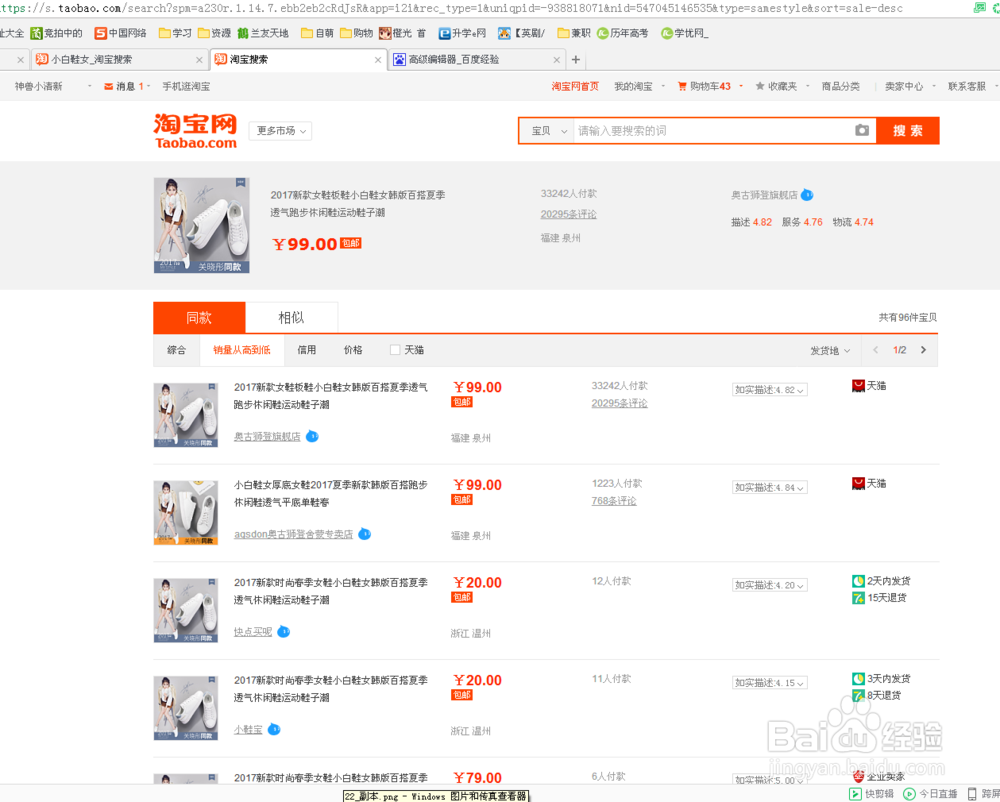Open the 宝贝 search type dropdown
Screen dimensions: 1000x802
click(548, 131)
